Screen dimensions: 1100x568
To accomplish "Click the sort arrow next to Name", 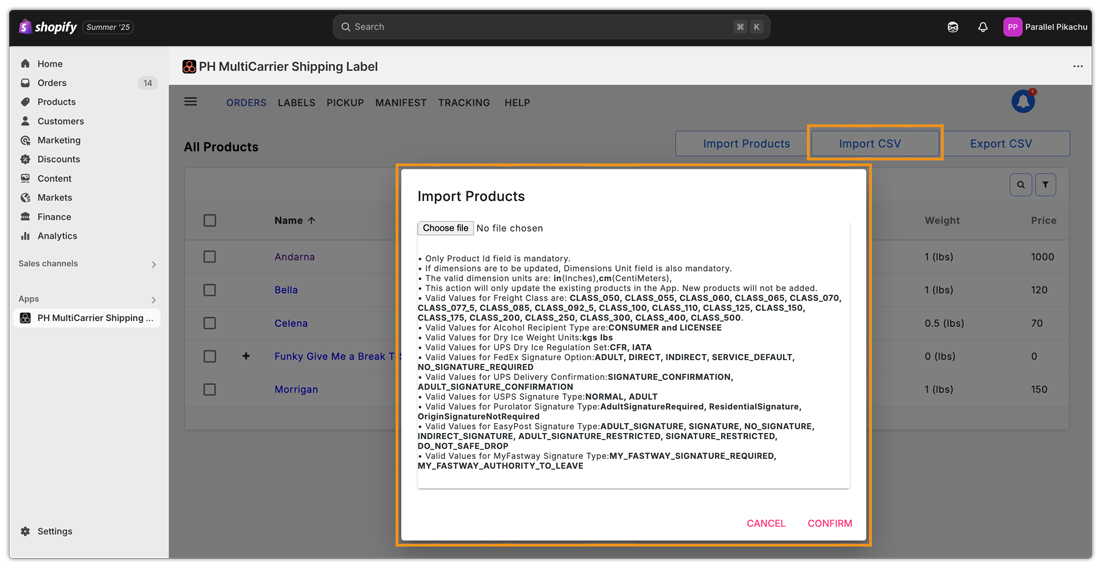I will [311, 220].
